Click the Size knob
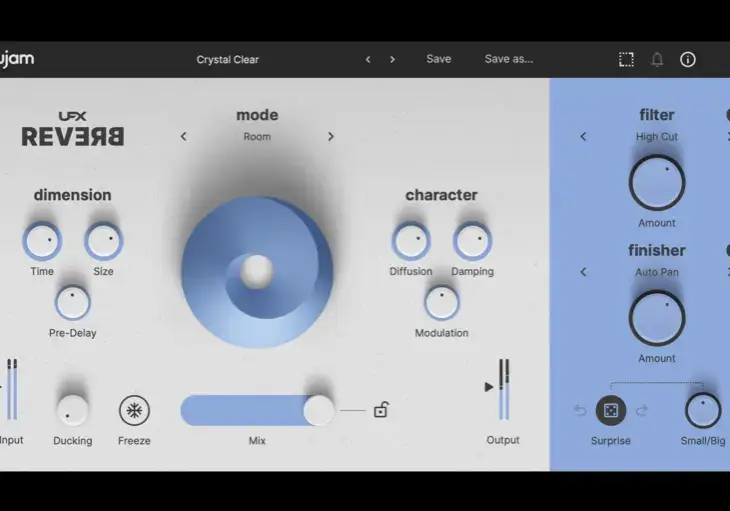 [103, 241]
